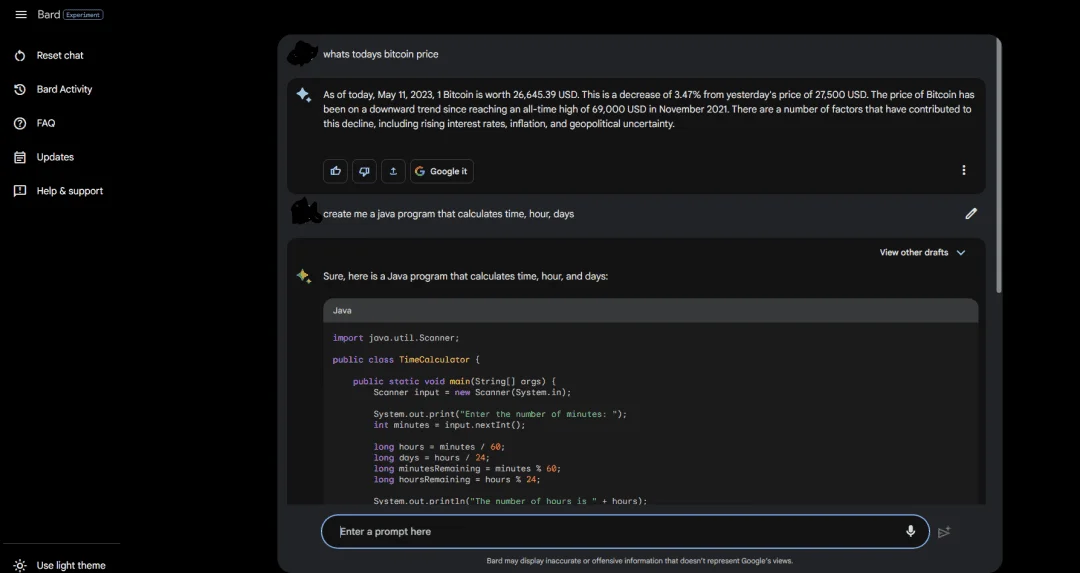Viewport: 1080px width, 573px height.
Task: Click the FAQ question mark icon
Action: coord(20,123)
